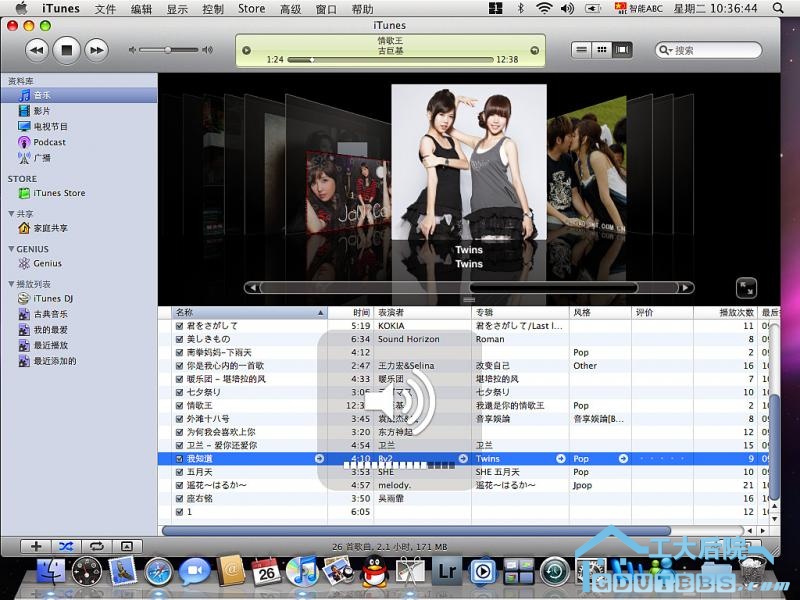This screenshot has width=800, height=600.
Task: Switch to list view
Action: pyautogui.click(x=582, y=49)
